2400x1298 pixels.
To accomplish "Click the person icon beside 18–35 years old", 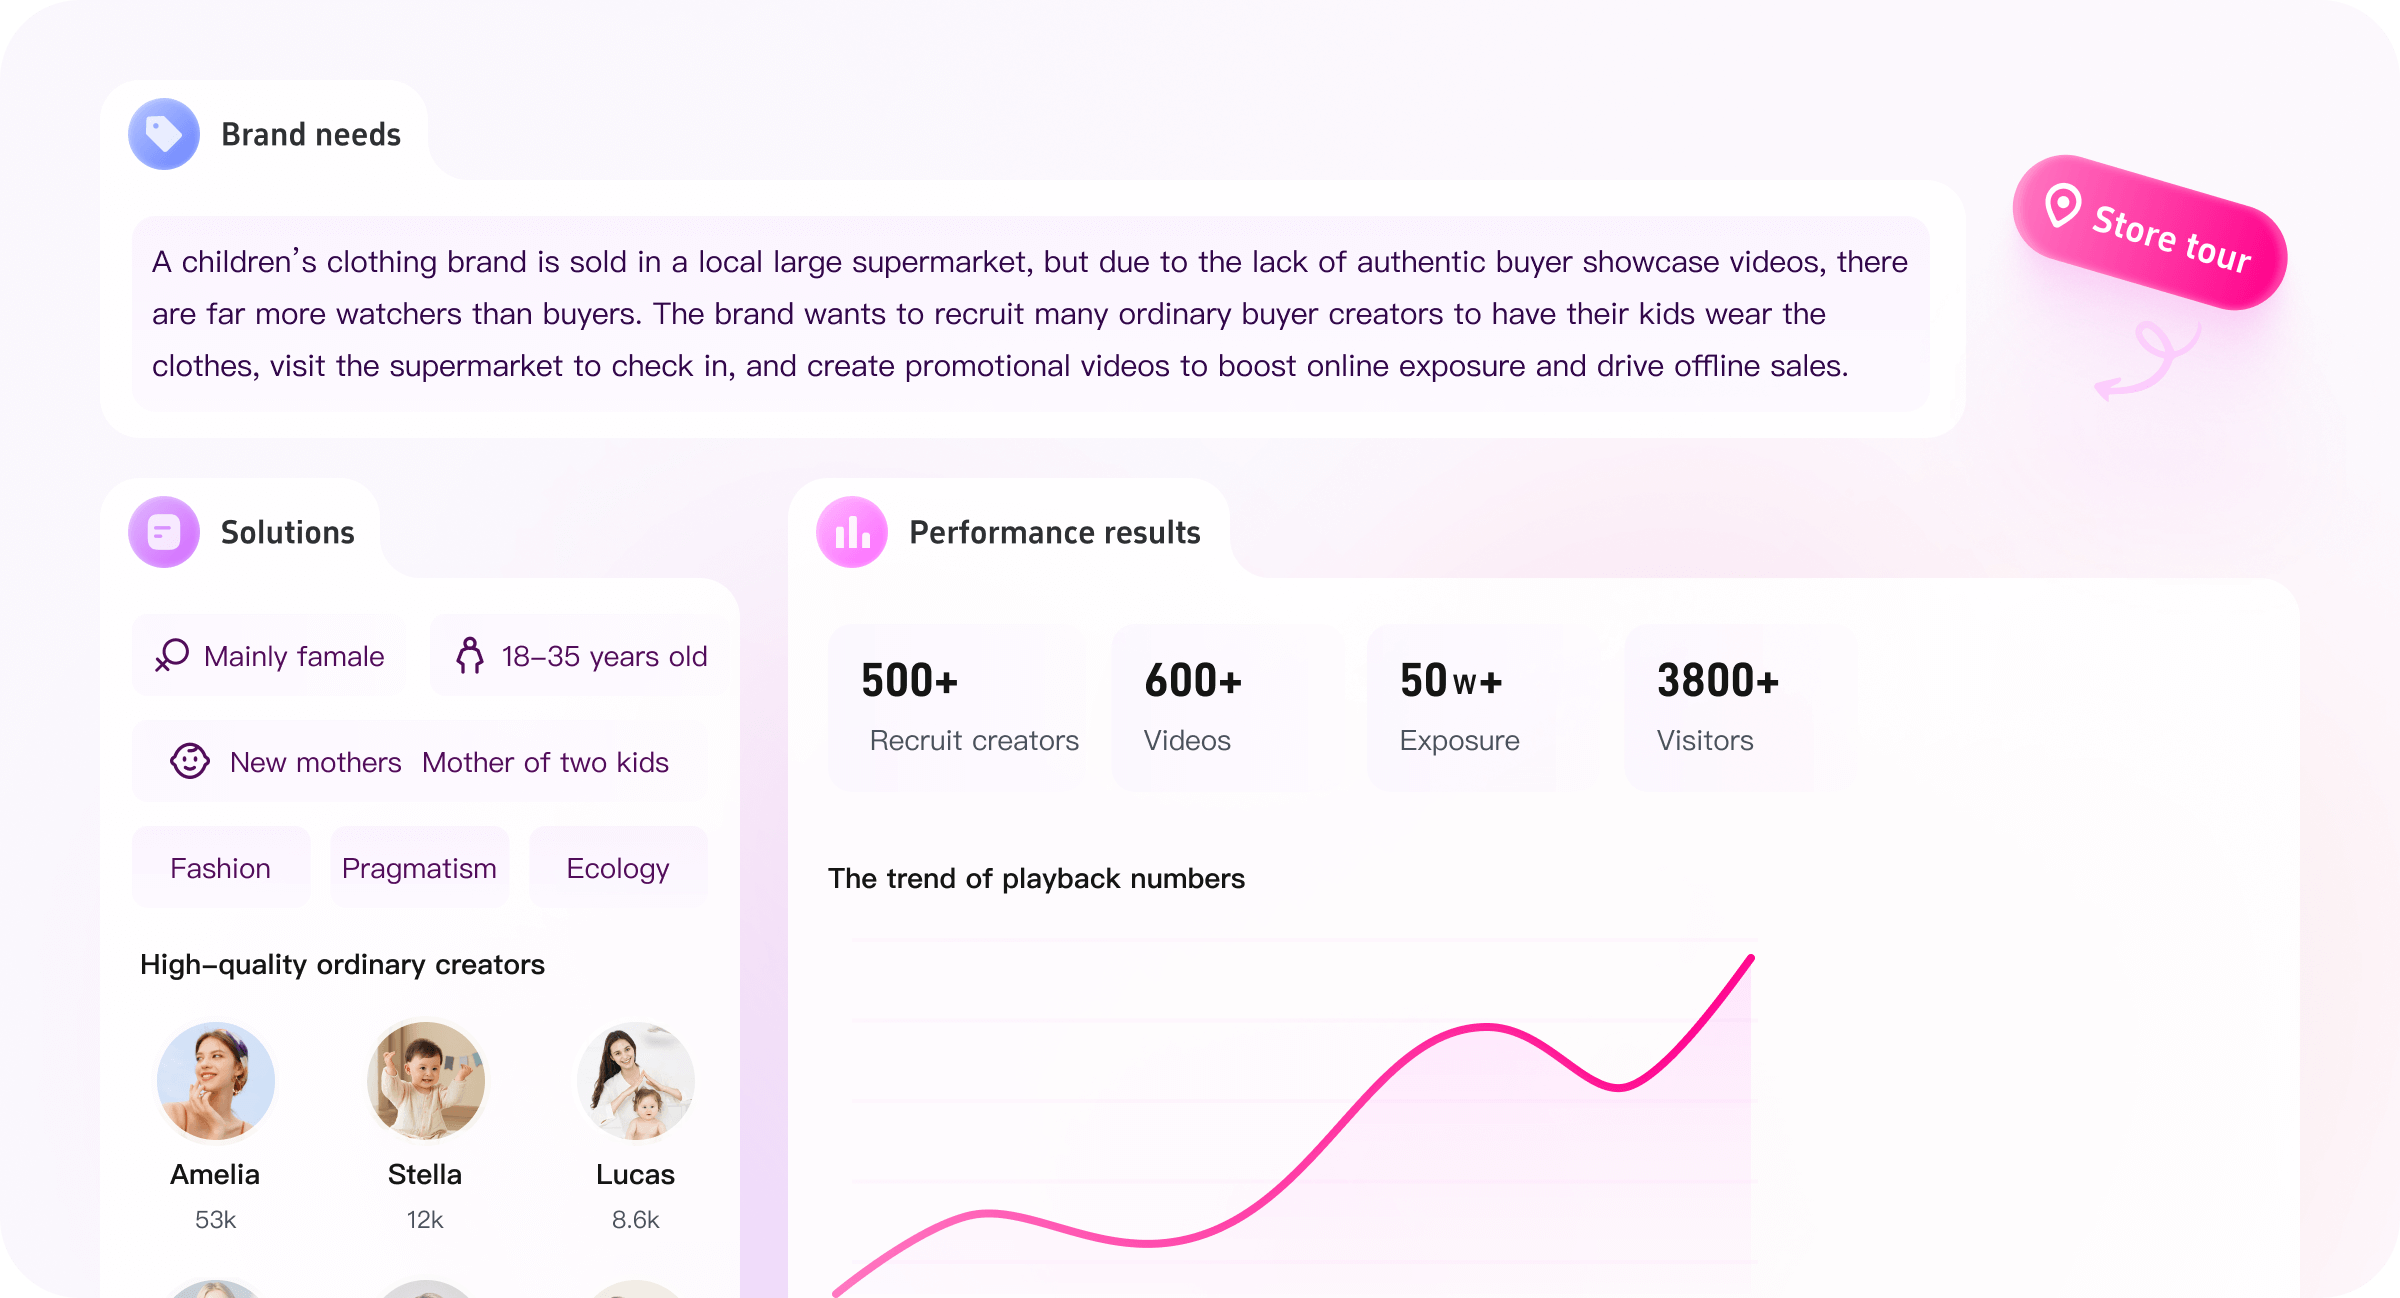I will 469,656.
